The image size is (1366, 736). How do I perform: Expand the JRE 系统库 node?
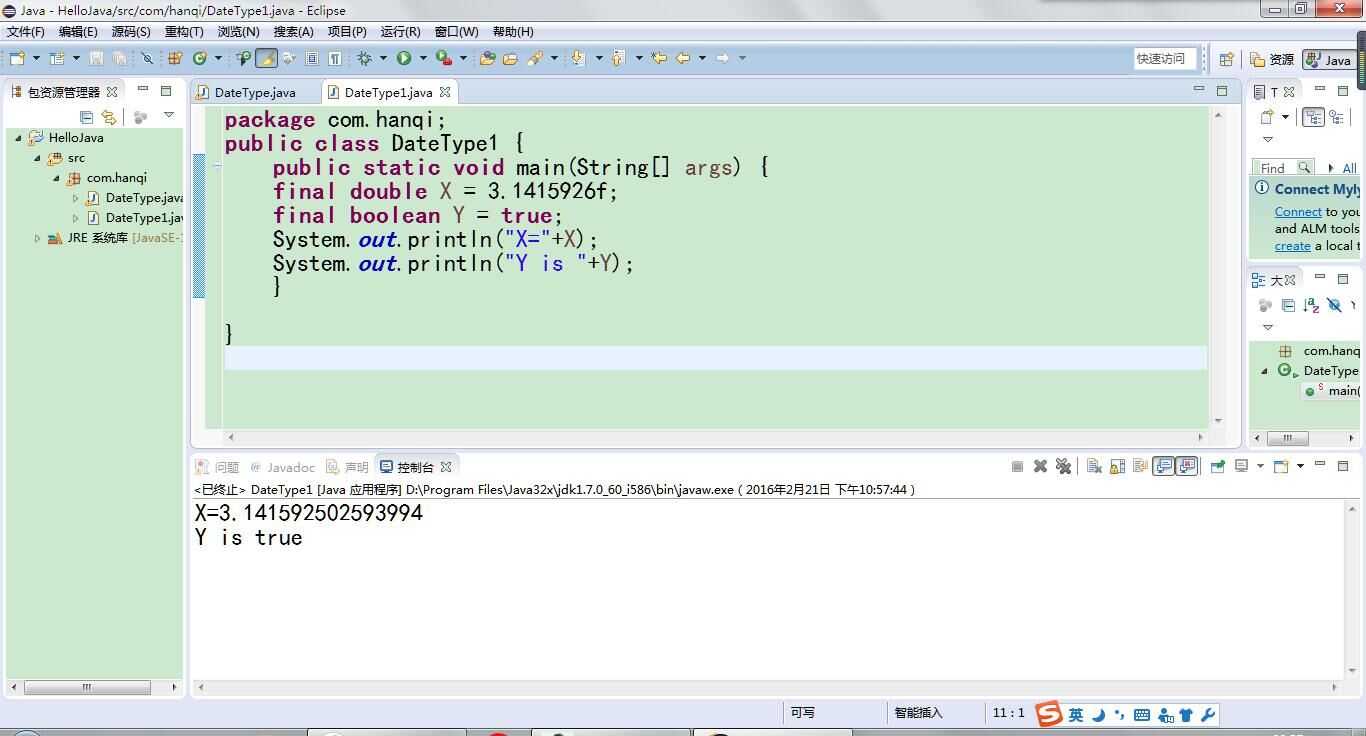click(37, 238)
